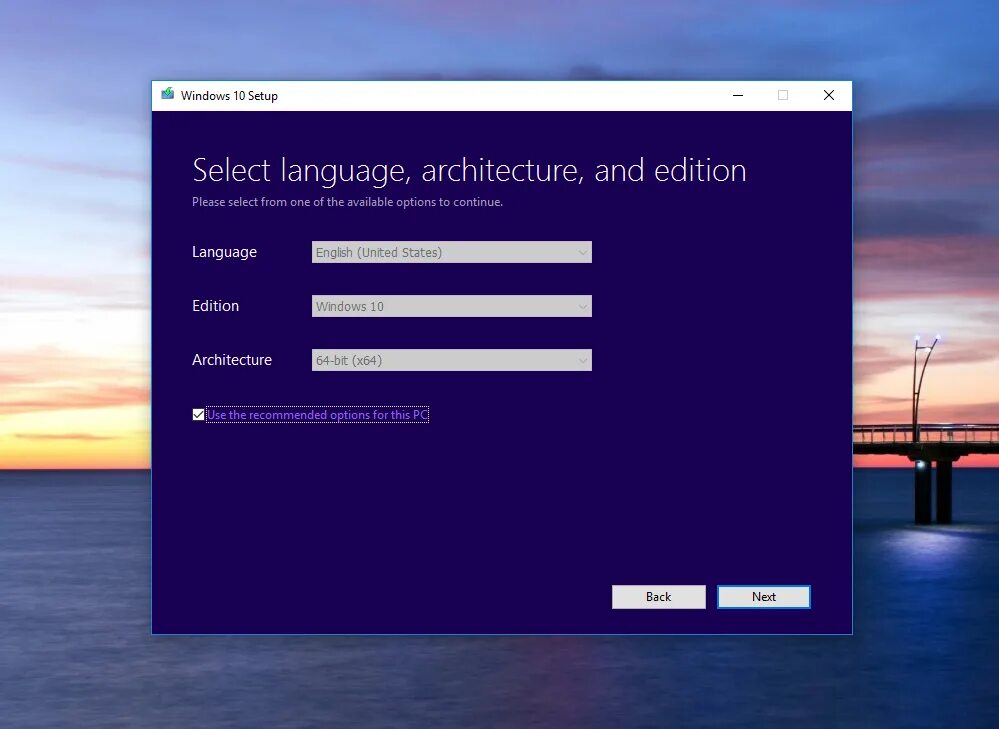The height and width of the screenshot is (729, 999).
Task: Click the 'Architecture' field label
Action: tap(232, 360)
